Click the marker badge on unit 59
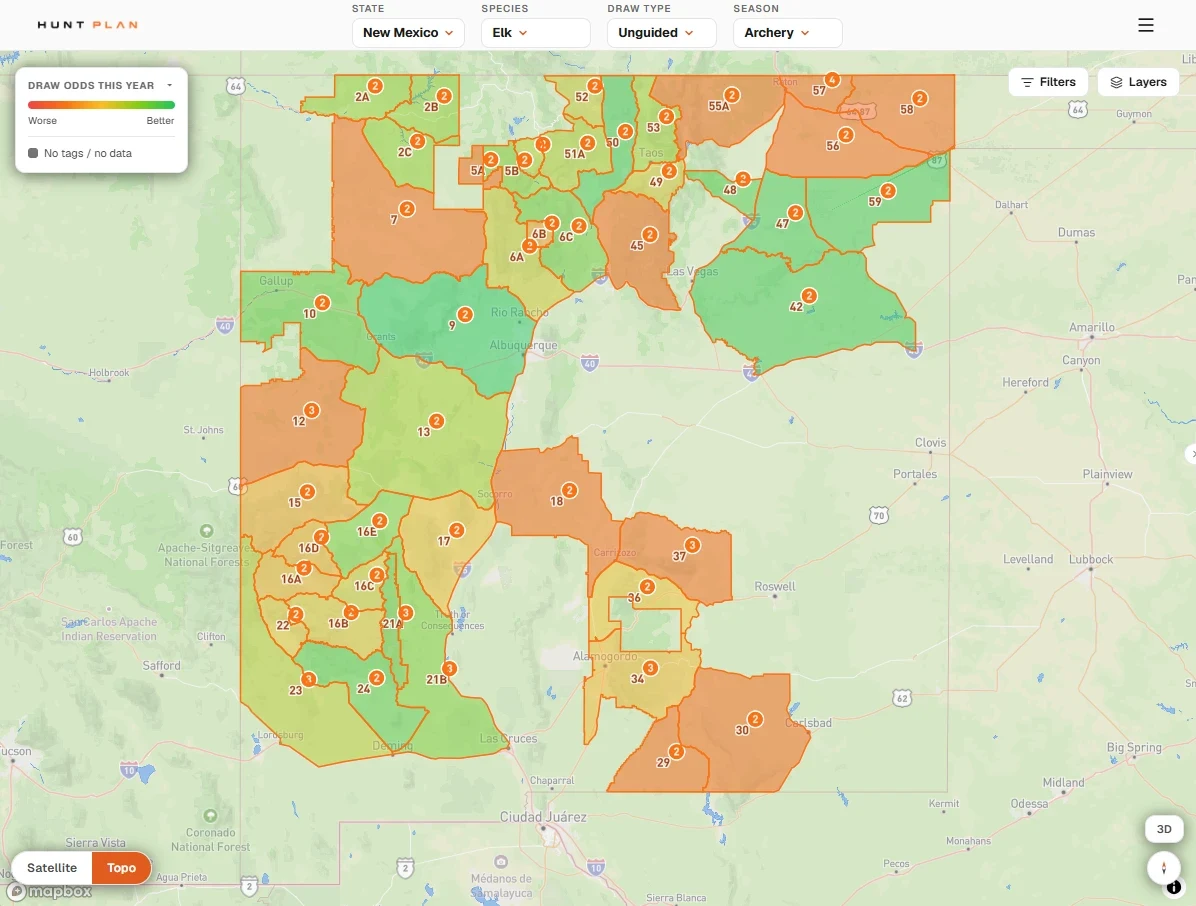The height and width of the screenshot is (906, 1196). [888, 191]
